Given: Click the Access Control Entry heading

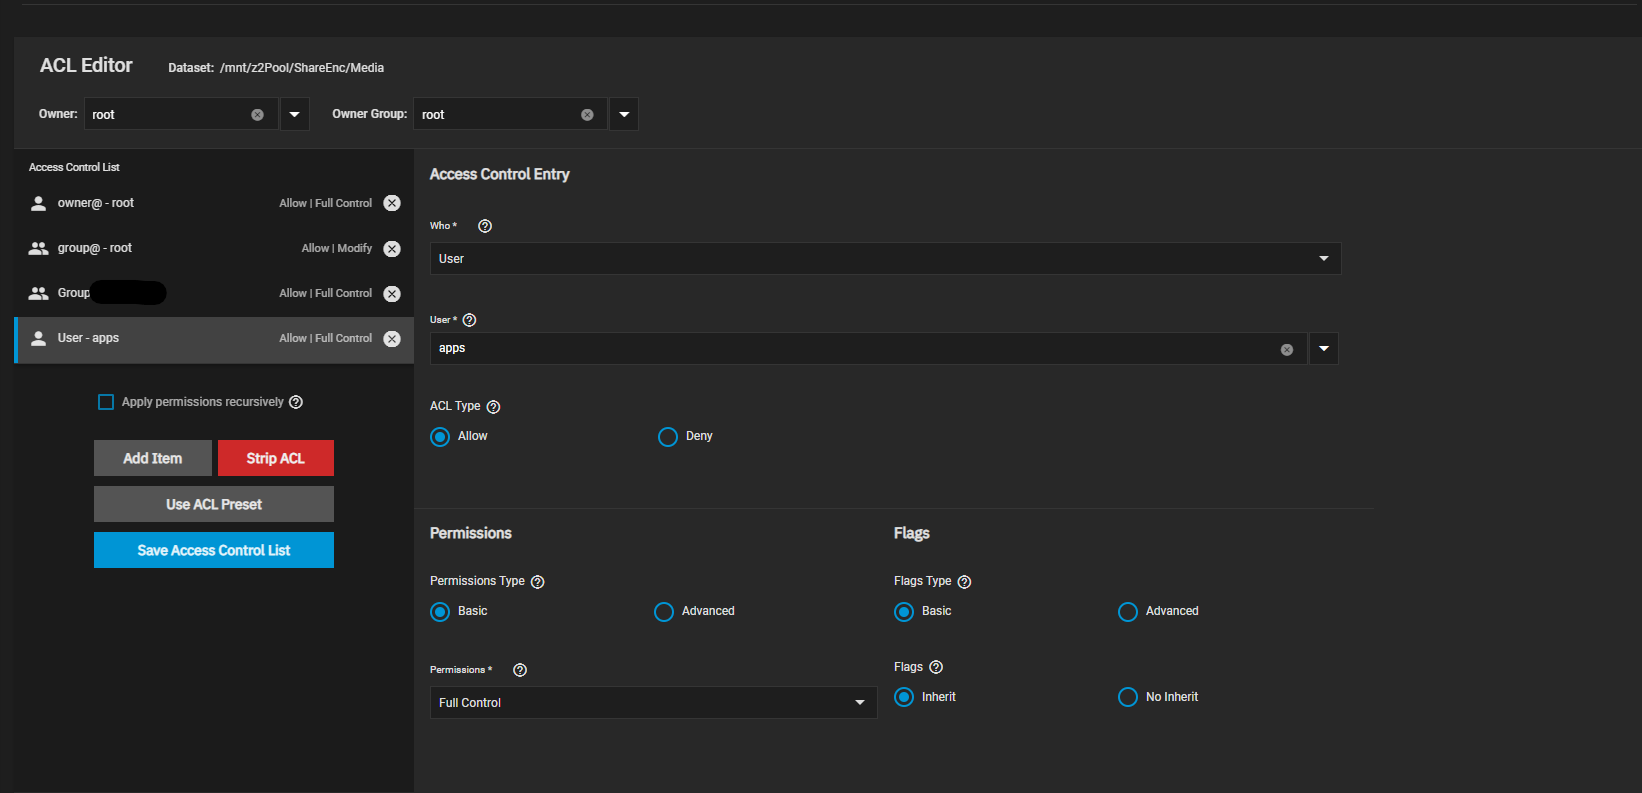Looking at the screenshot, I should pyautogui.click(x=500, y=174).
